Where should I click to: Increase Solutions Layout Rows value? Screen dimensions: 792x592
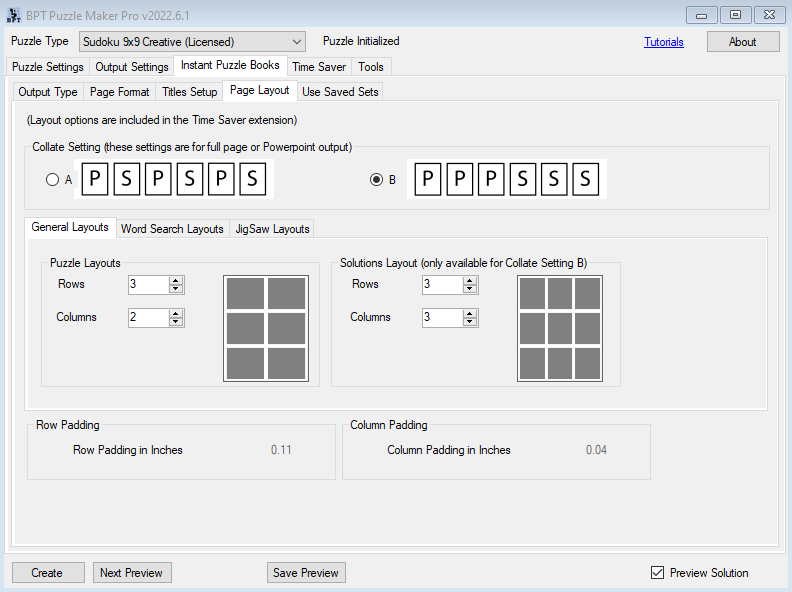tap(470, 280)
